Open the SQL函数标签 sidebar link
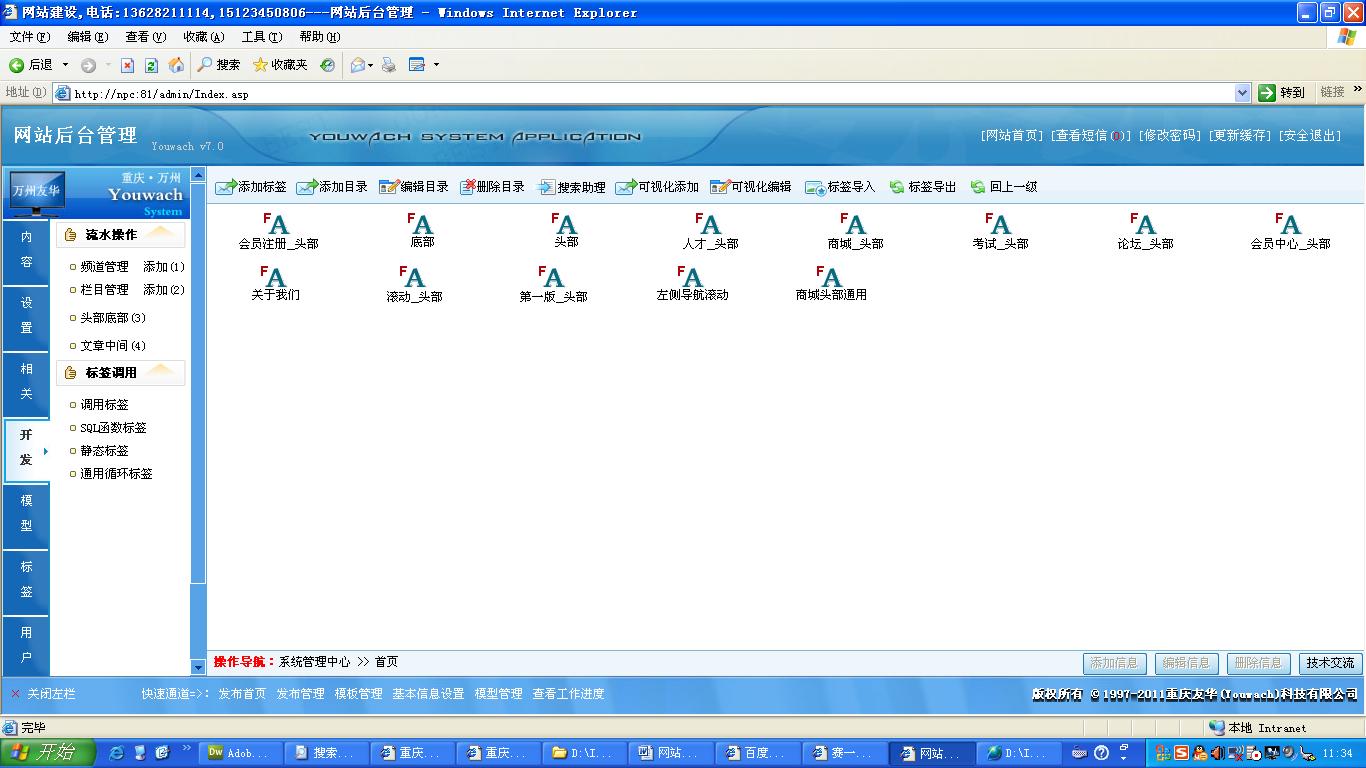 113,428
